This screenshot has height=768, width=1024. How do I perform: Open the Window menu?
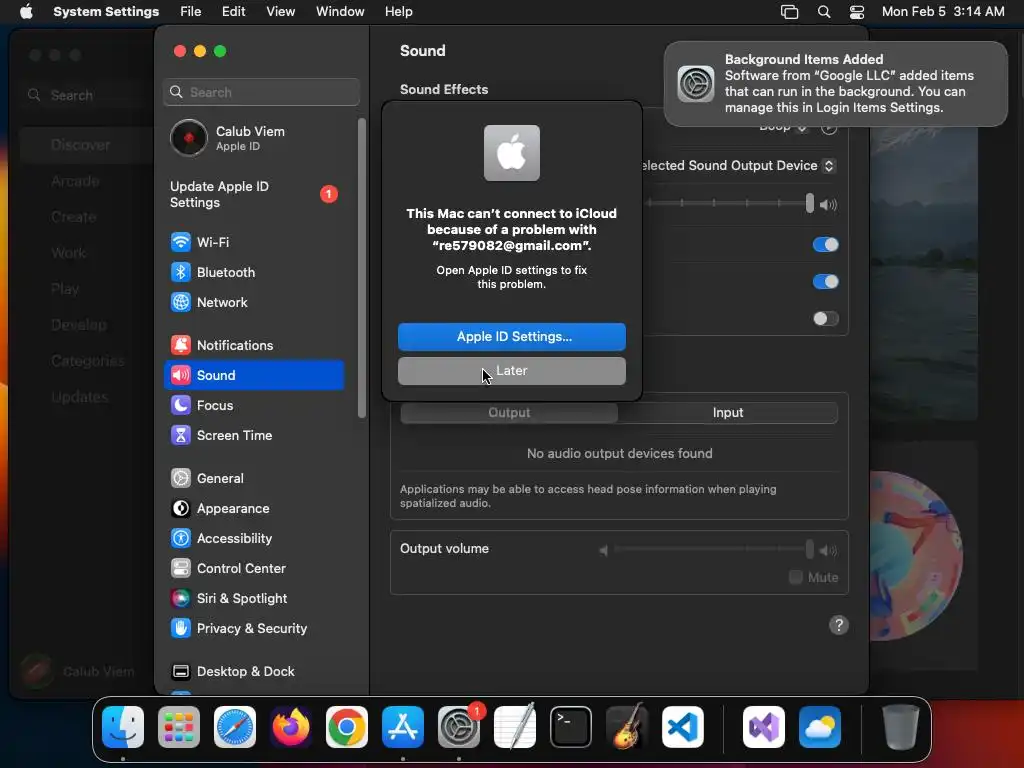[340, 12]
